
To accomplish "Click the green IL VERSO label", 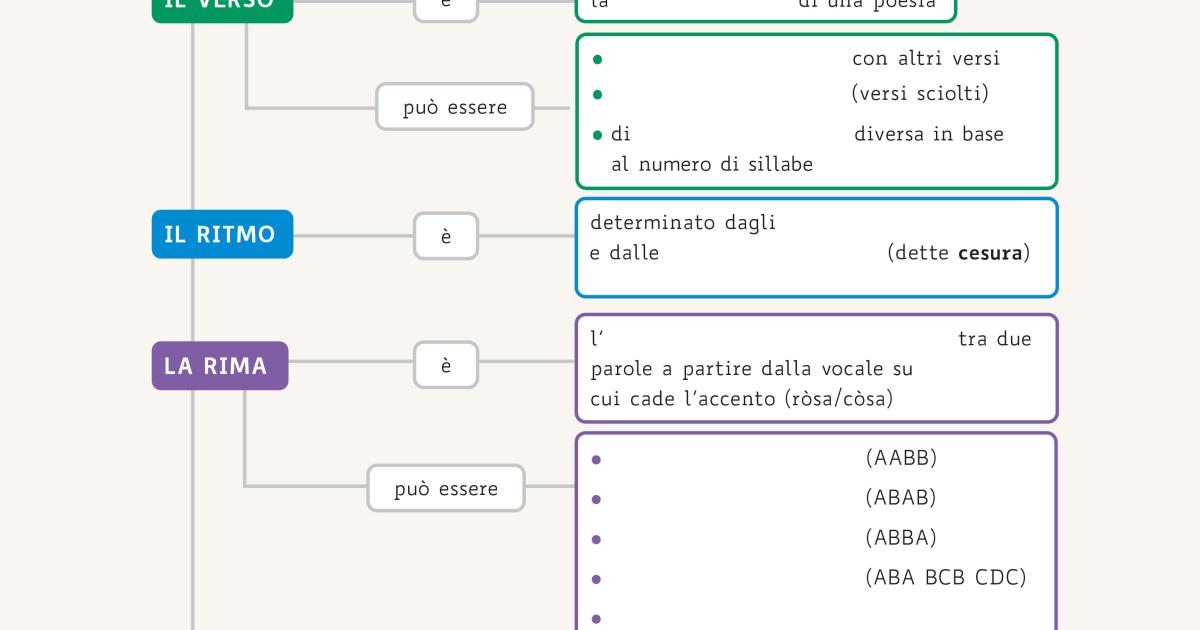I will [221, 6].
